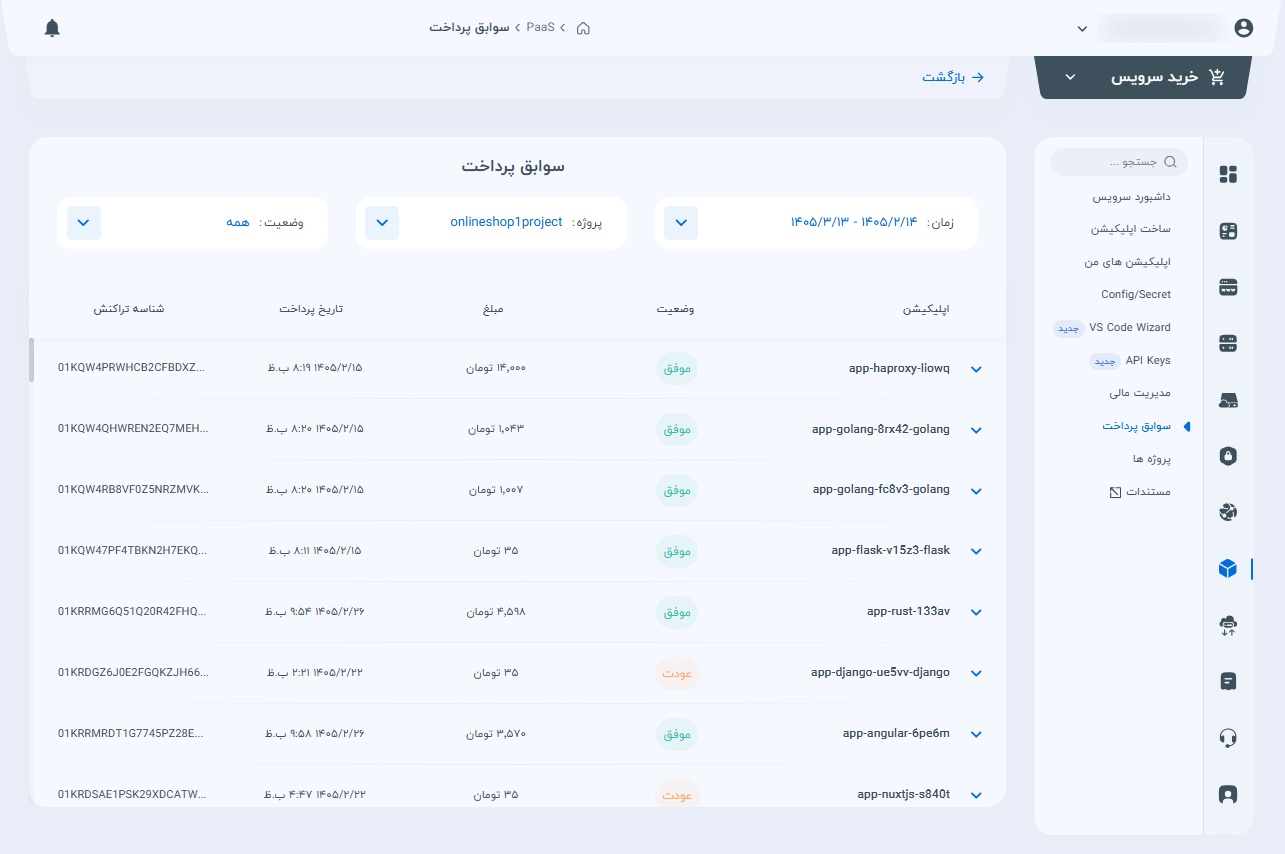Expand the app-rust-133av row
This screenshot has width=1285, height=854.
tap(977, 613)
